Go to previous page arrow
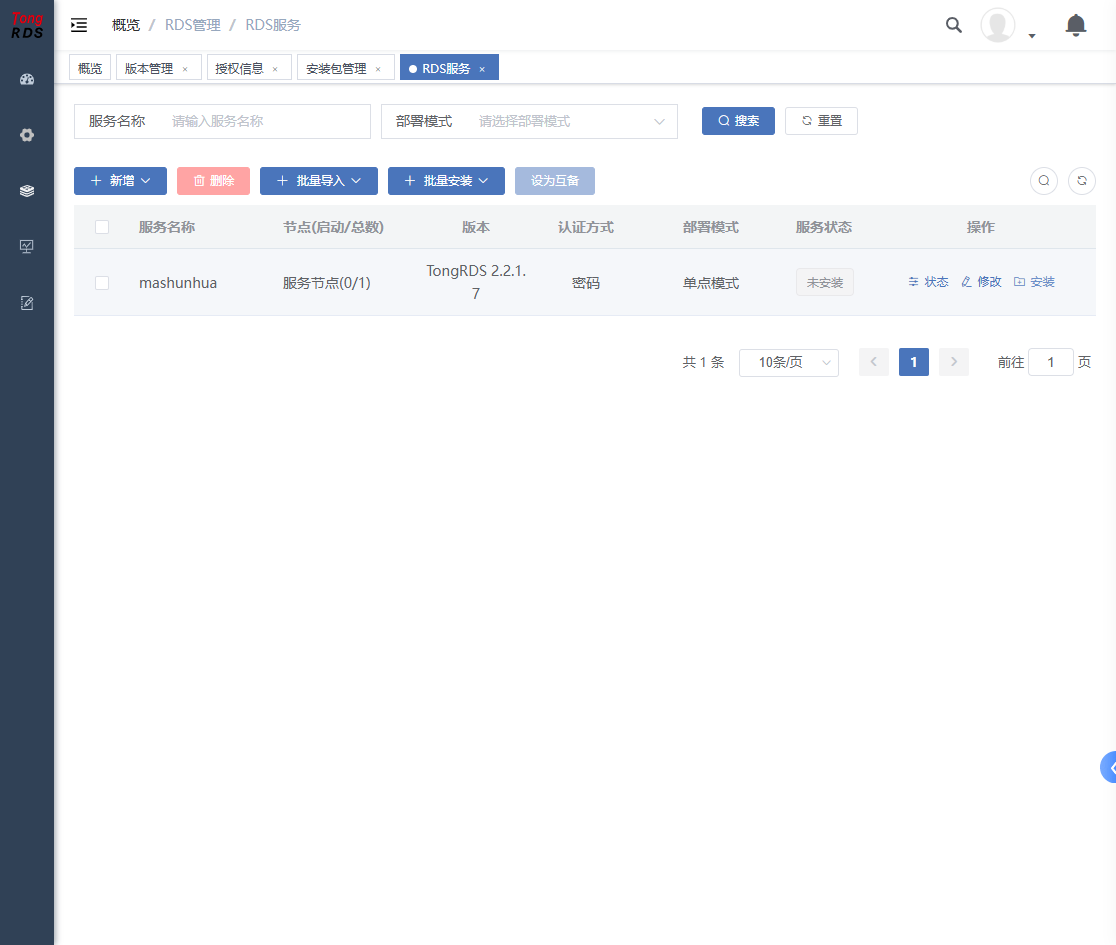This screenshot has width=1116, height=945. point(873,362)
